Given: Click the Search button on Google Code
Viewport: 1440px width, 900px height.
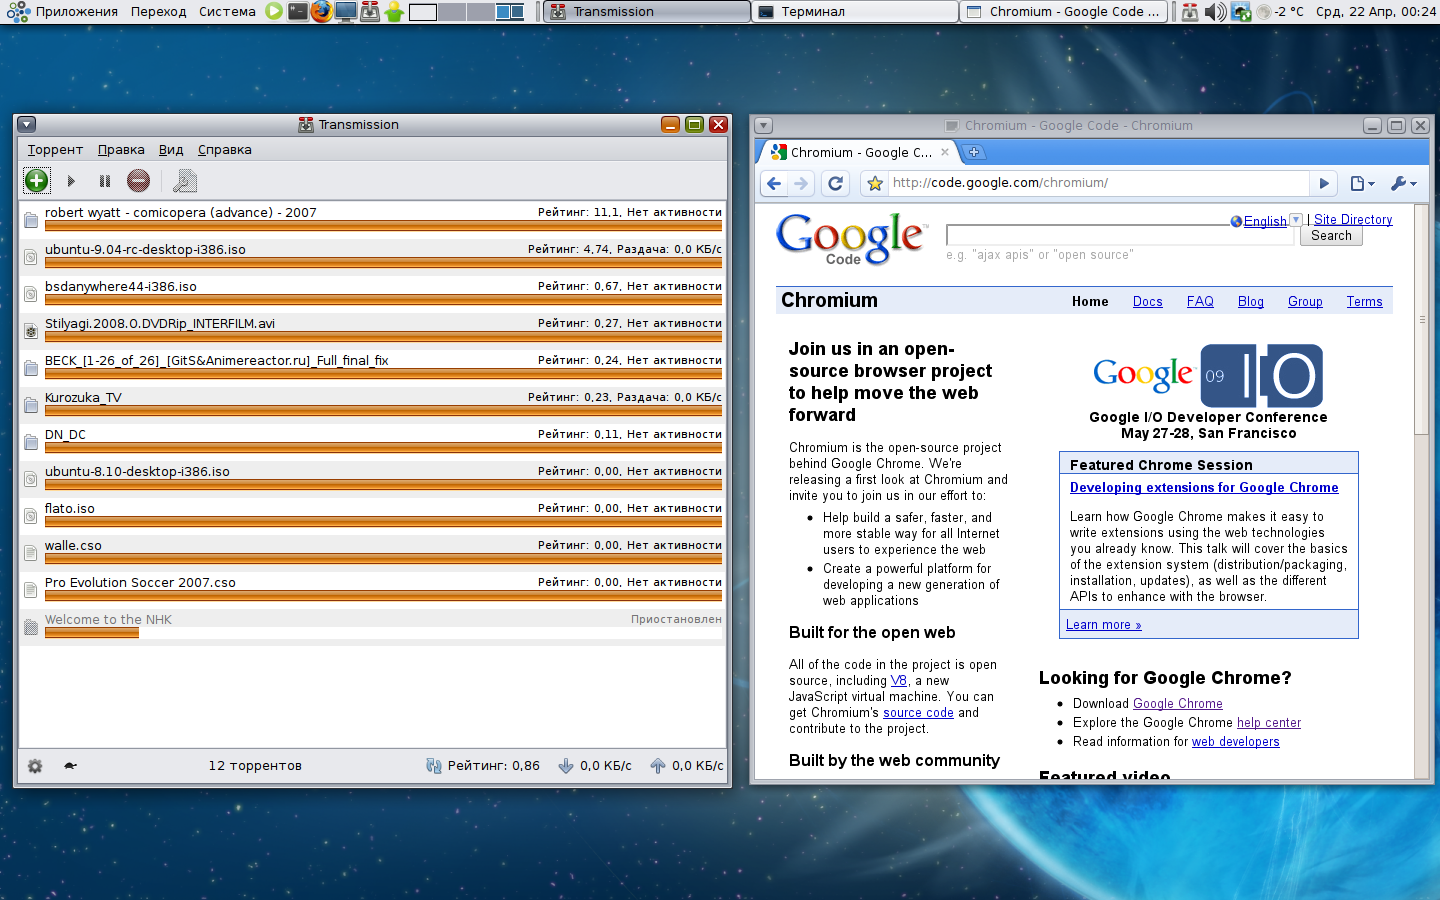Looking at the screenshot, I should [1331, 236].
